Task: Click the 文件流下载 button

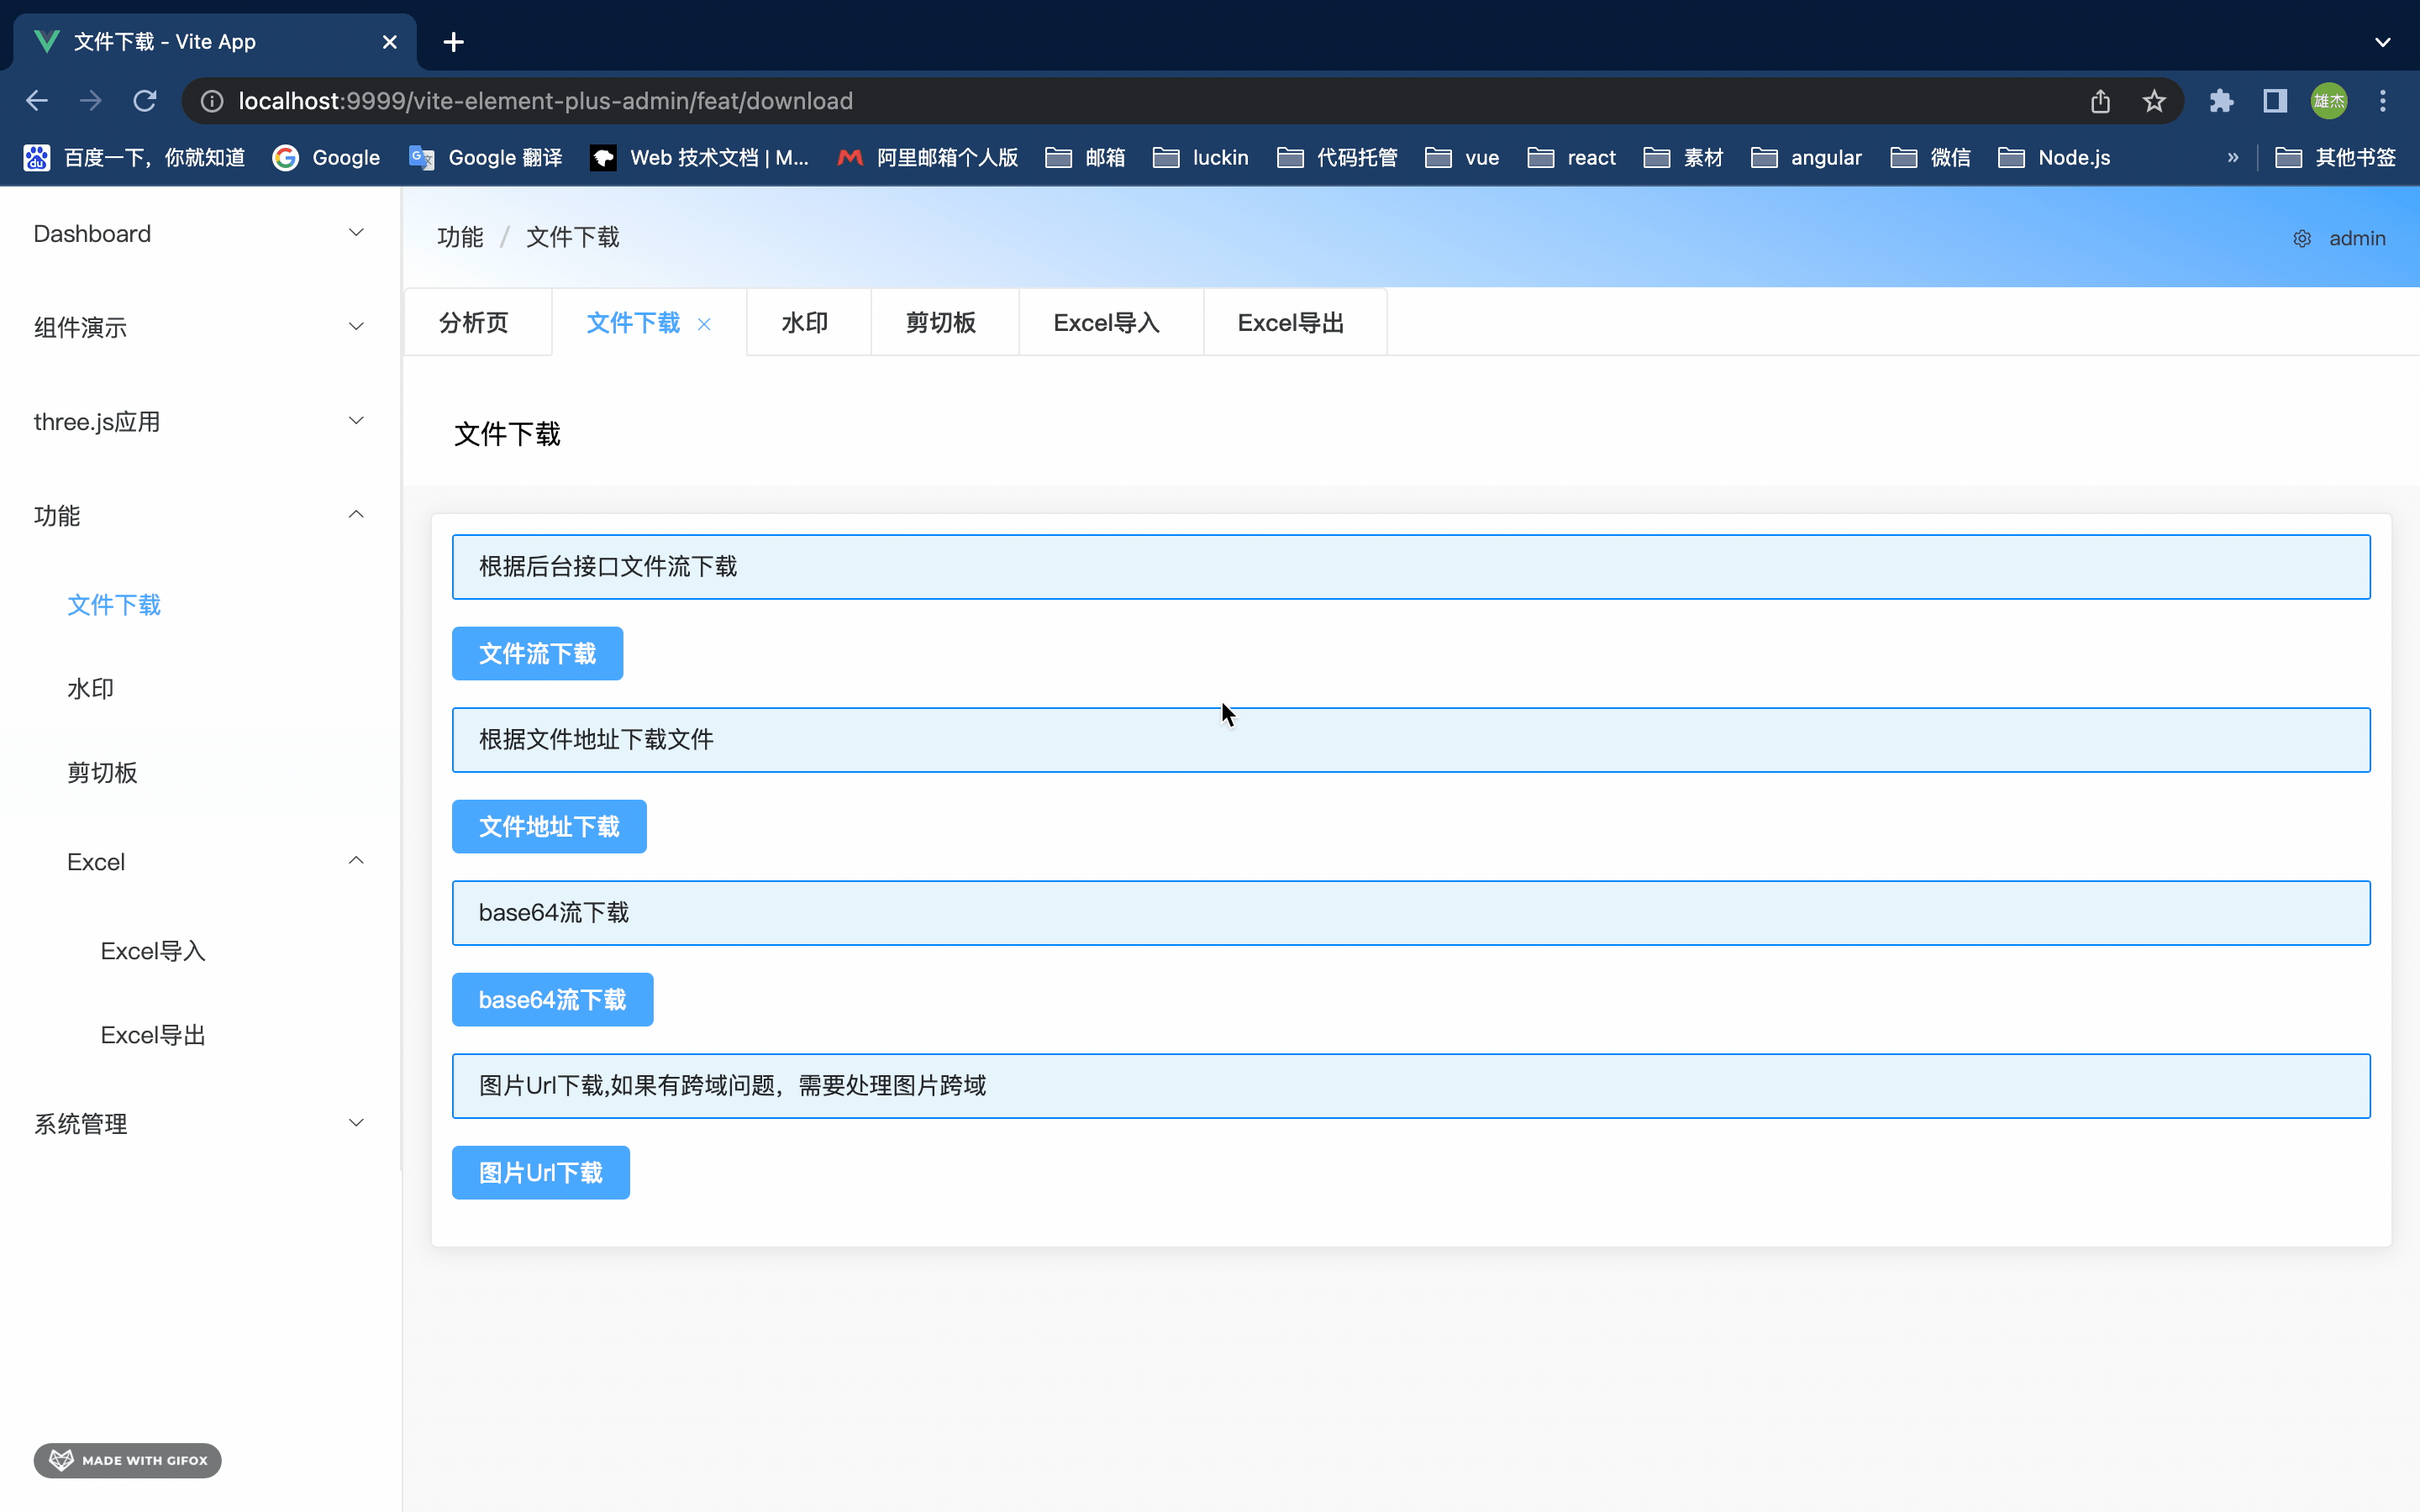Action: pos(537,653)
